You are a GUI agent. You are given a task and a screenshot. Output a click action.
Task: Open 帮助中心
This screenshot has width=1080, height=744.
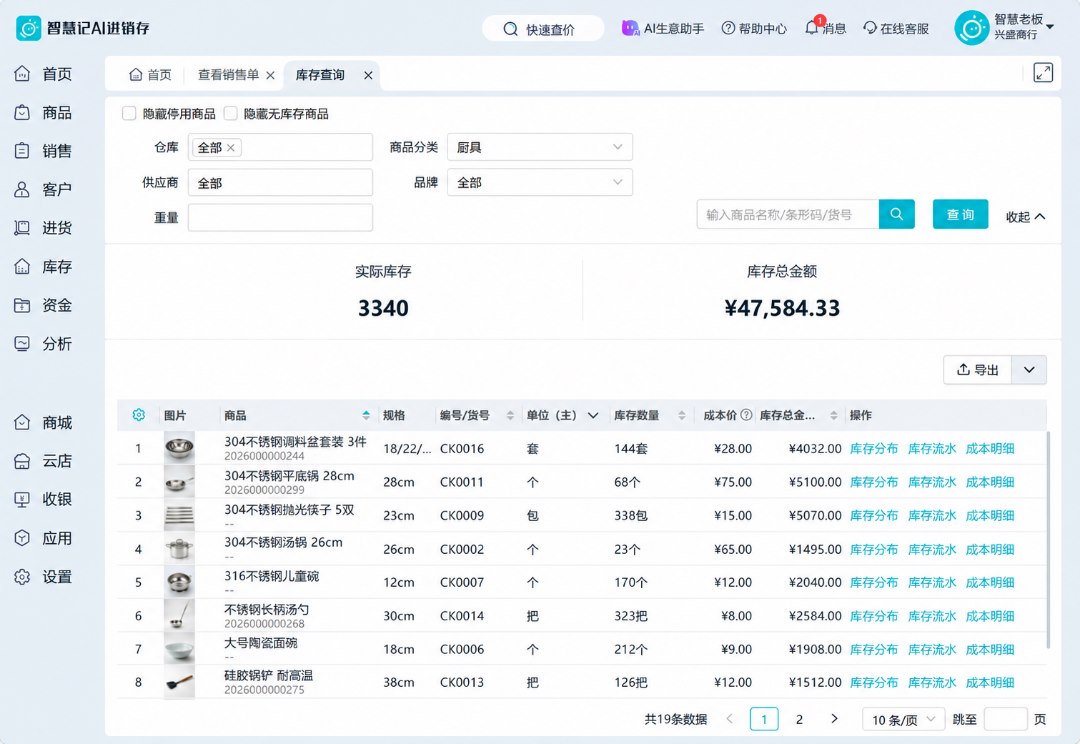coord(754,28)
